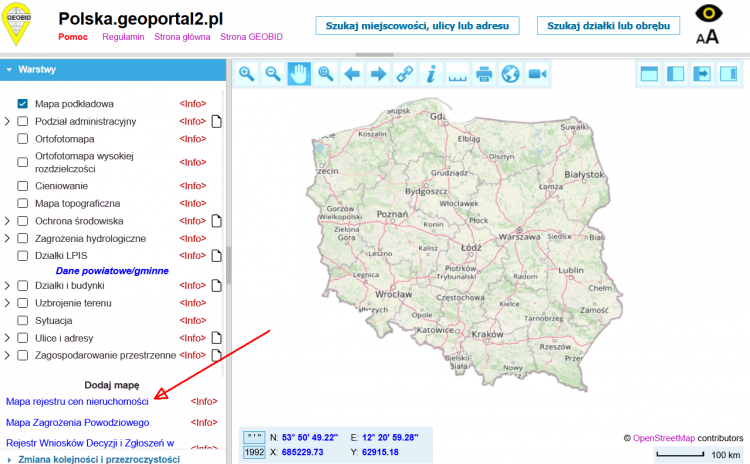This screenshot has width=750, height=464.
Task: Click document icon beside Ochrona środowiska
Action: [x=216, y=221]
